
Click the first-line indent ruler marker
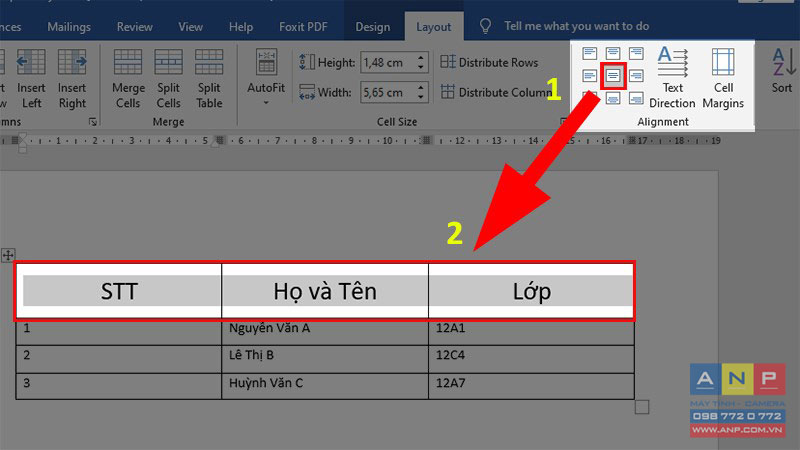point(22,137)
